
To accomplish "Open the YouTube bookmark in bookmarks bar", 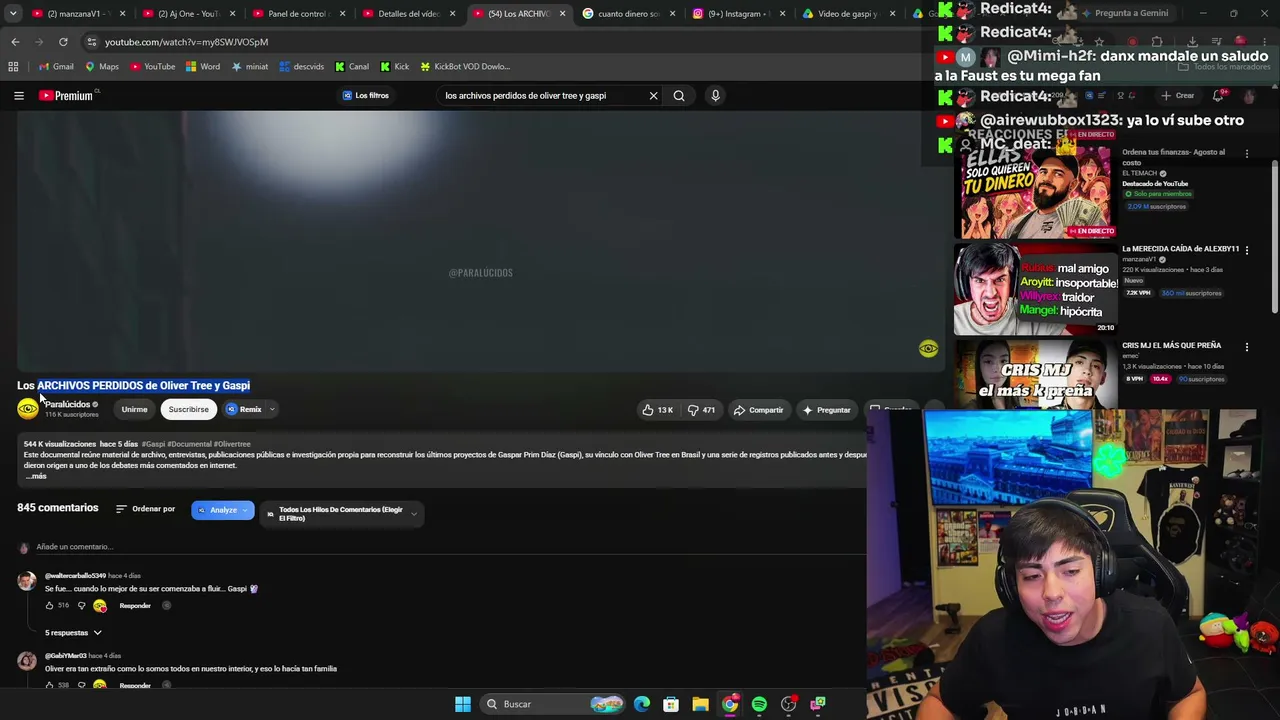I will pos(152,67).
